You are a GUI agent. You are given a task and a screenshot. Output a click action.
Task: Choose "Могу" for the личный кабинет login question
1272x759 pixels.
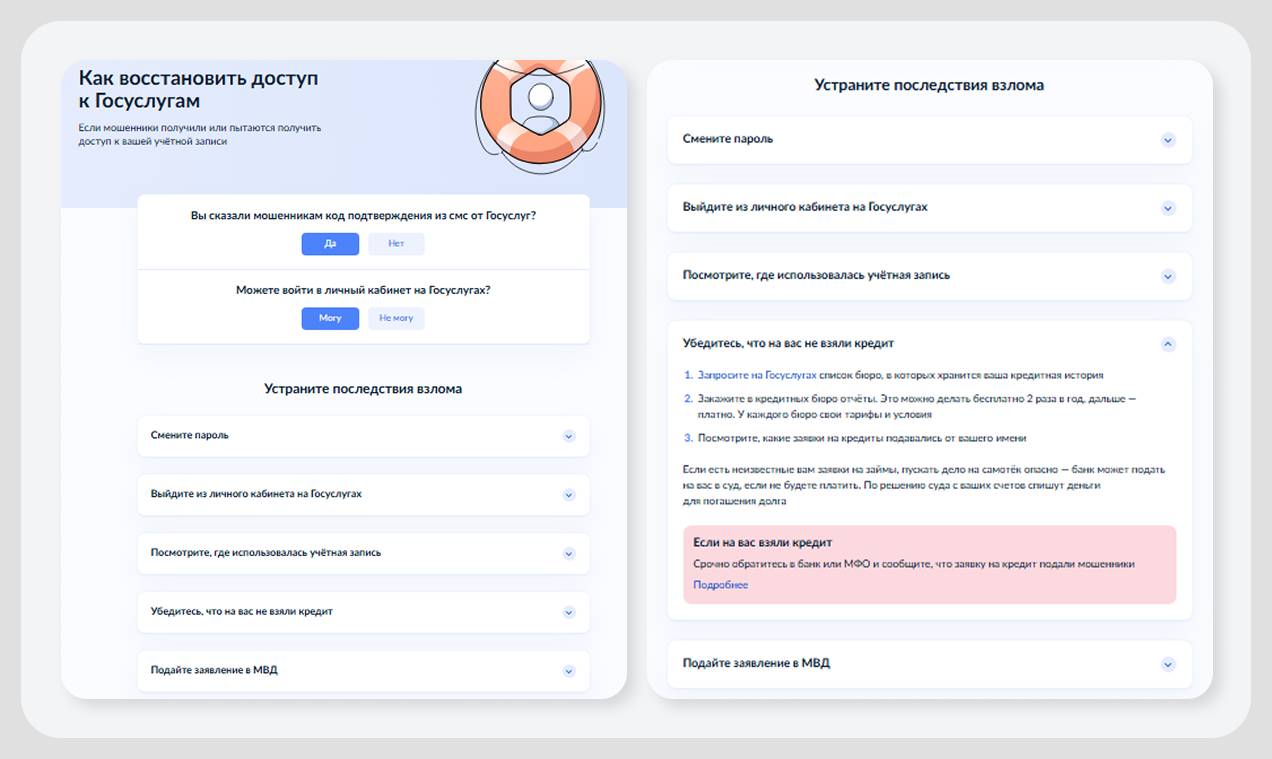330,318
